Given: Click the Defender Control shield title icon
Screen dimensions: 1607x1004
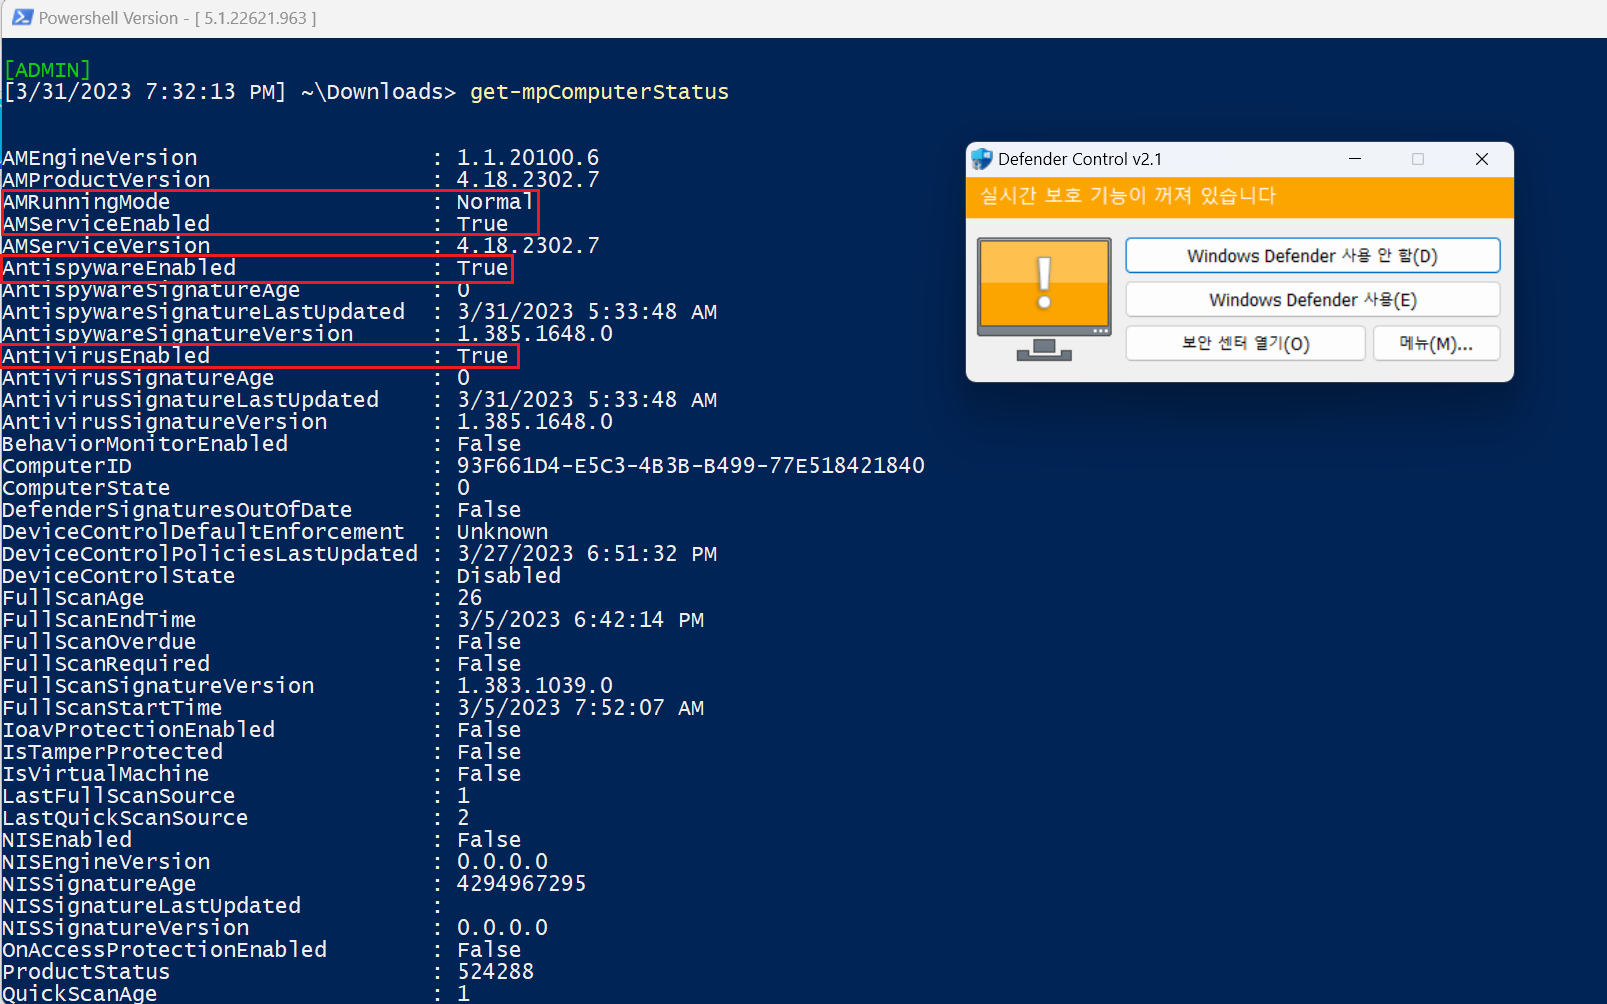Looking at the screenshot, I should (x=981, y=159).
